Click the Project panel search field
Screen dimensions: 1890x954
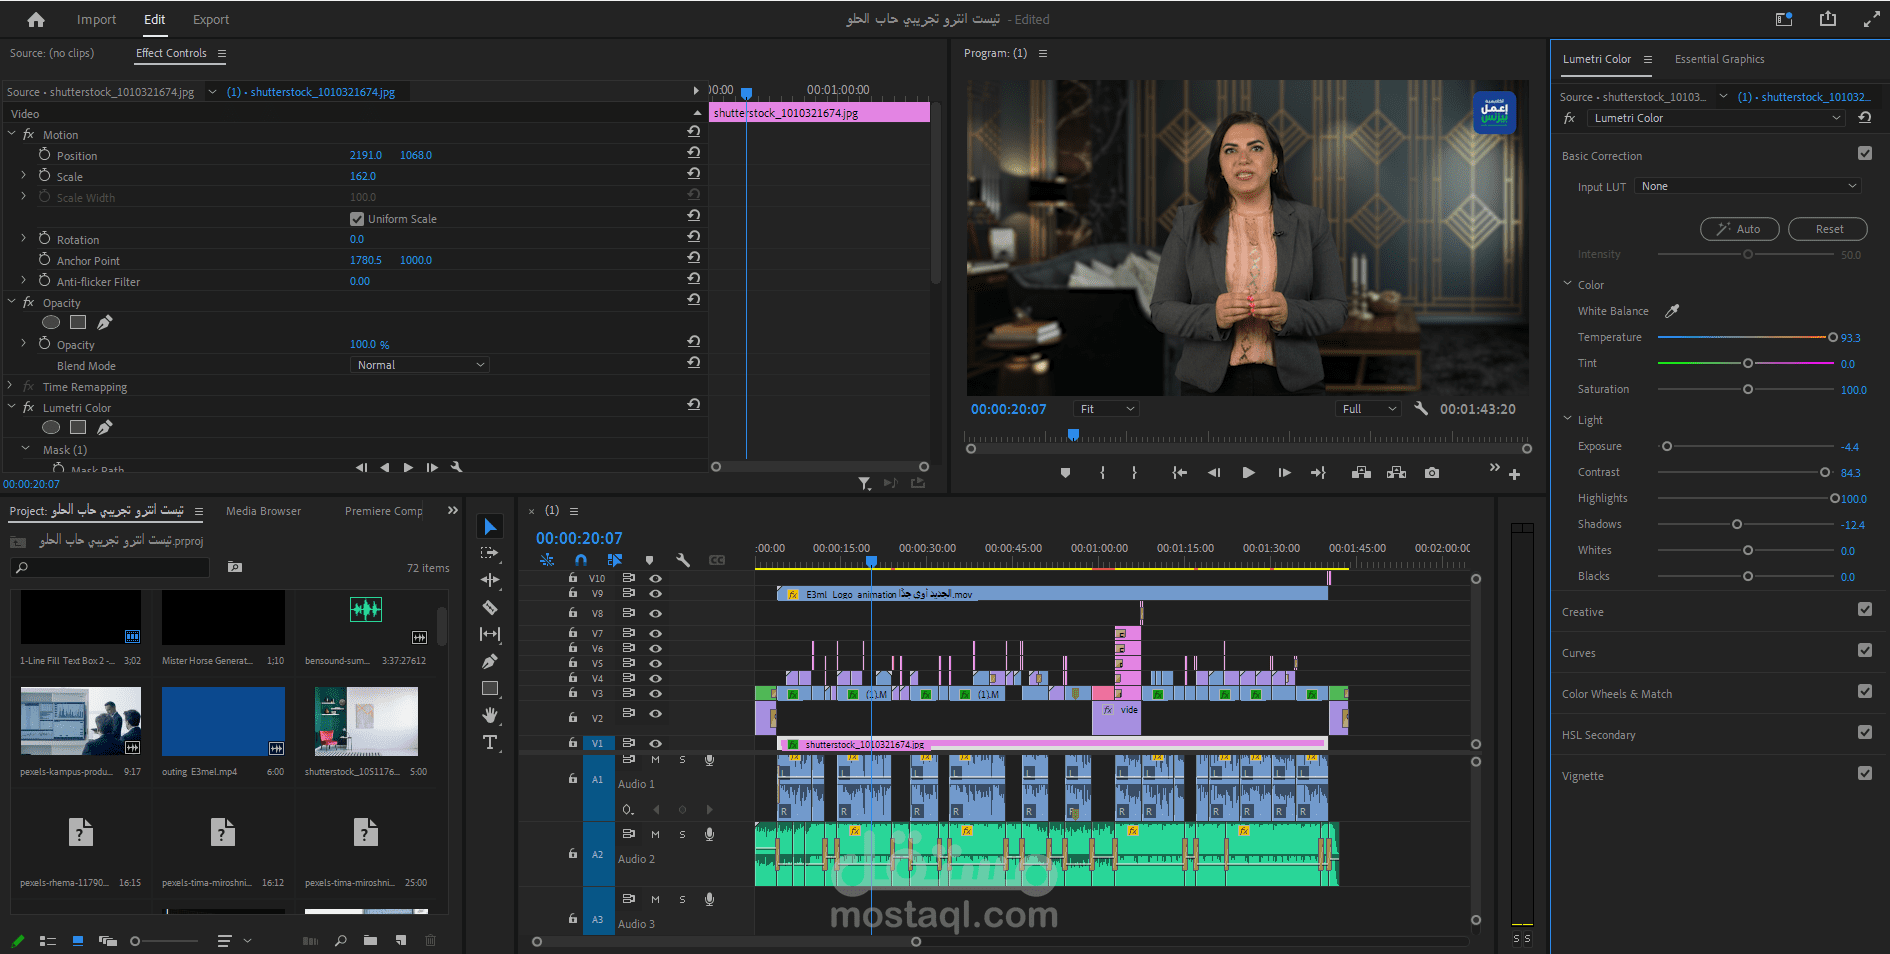pos(110,567)
